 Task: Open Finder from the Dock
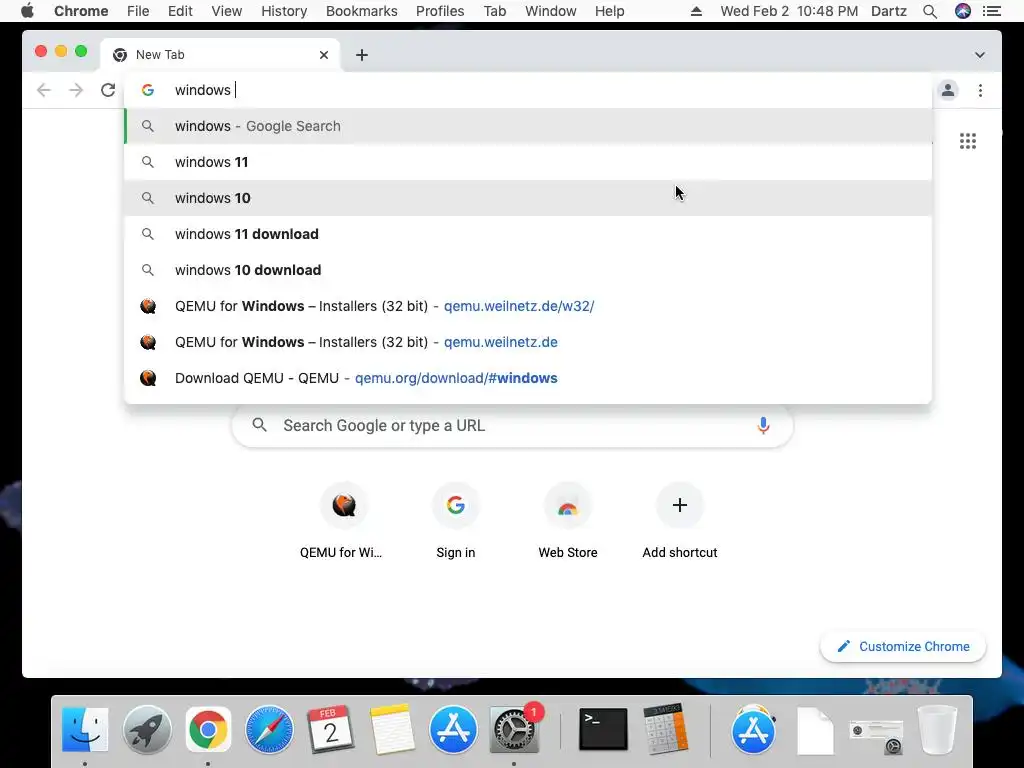[85, 729]
